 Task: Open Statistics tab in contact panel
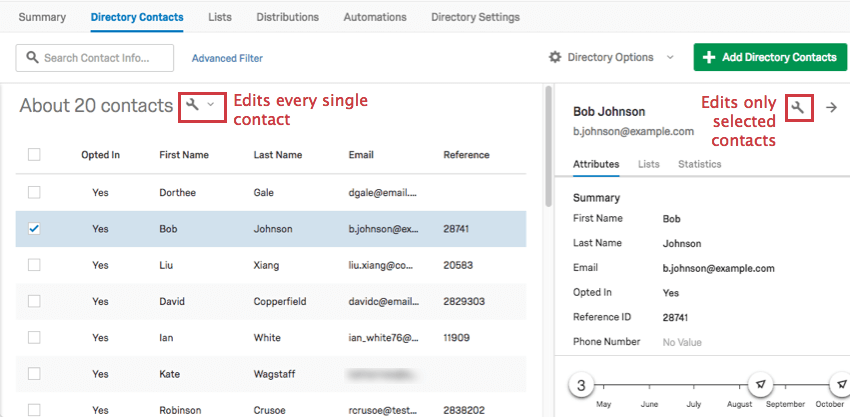(x=699, y=164)
